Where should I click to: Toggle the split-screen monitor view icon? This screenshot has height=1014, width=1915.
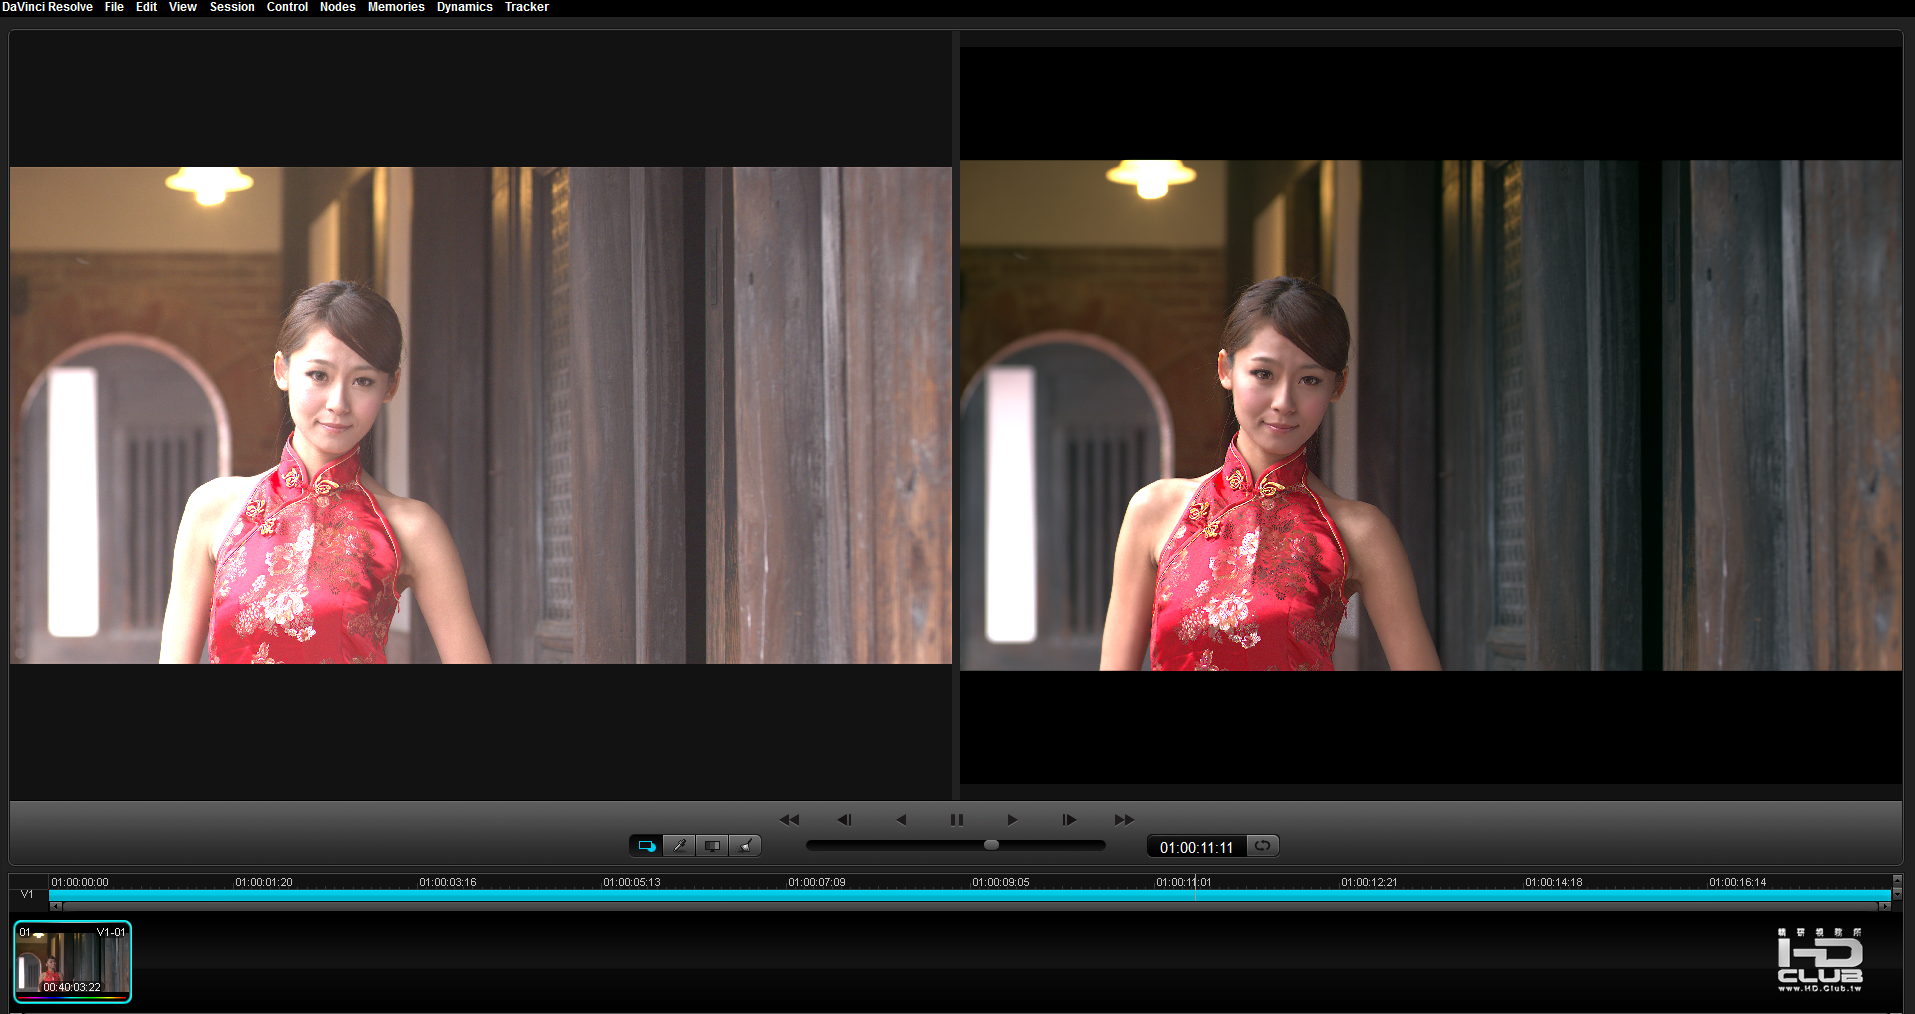712,846
